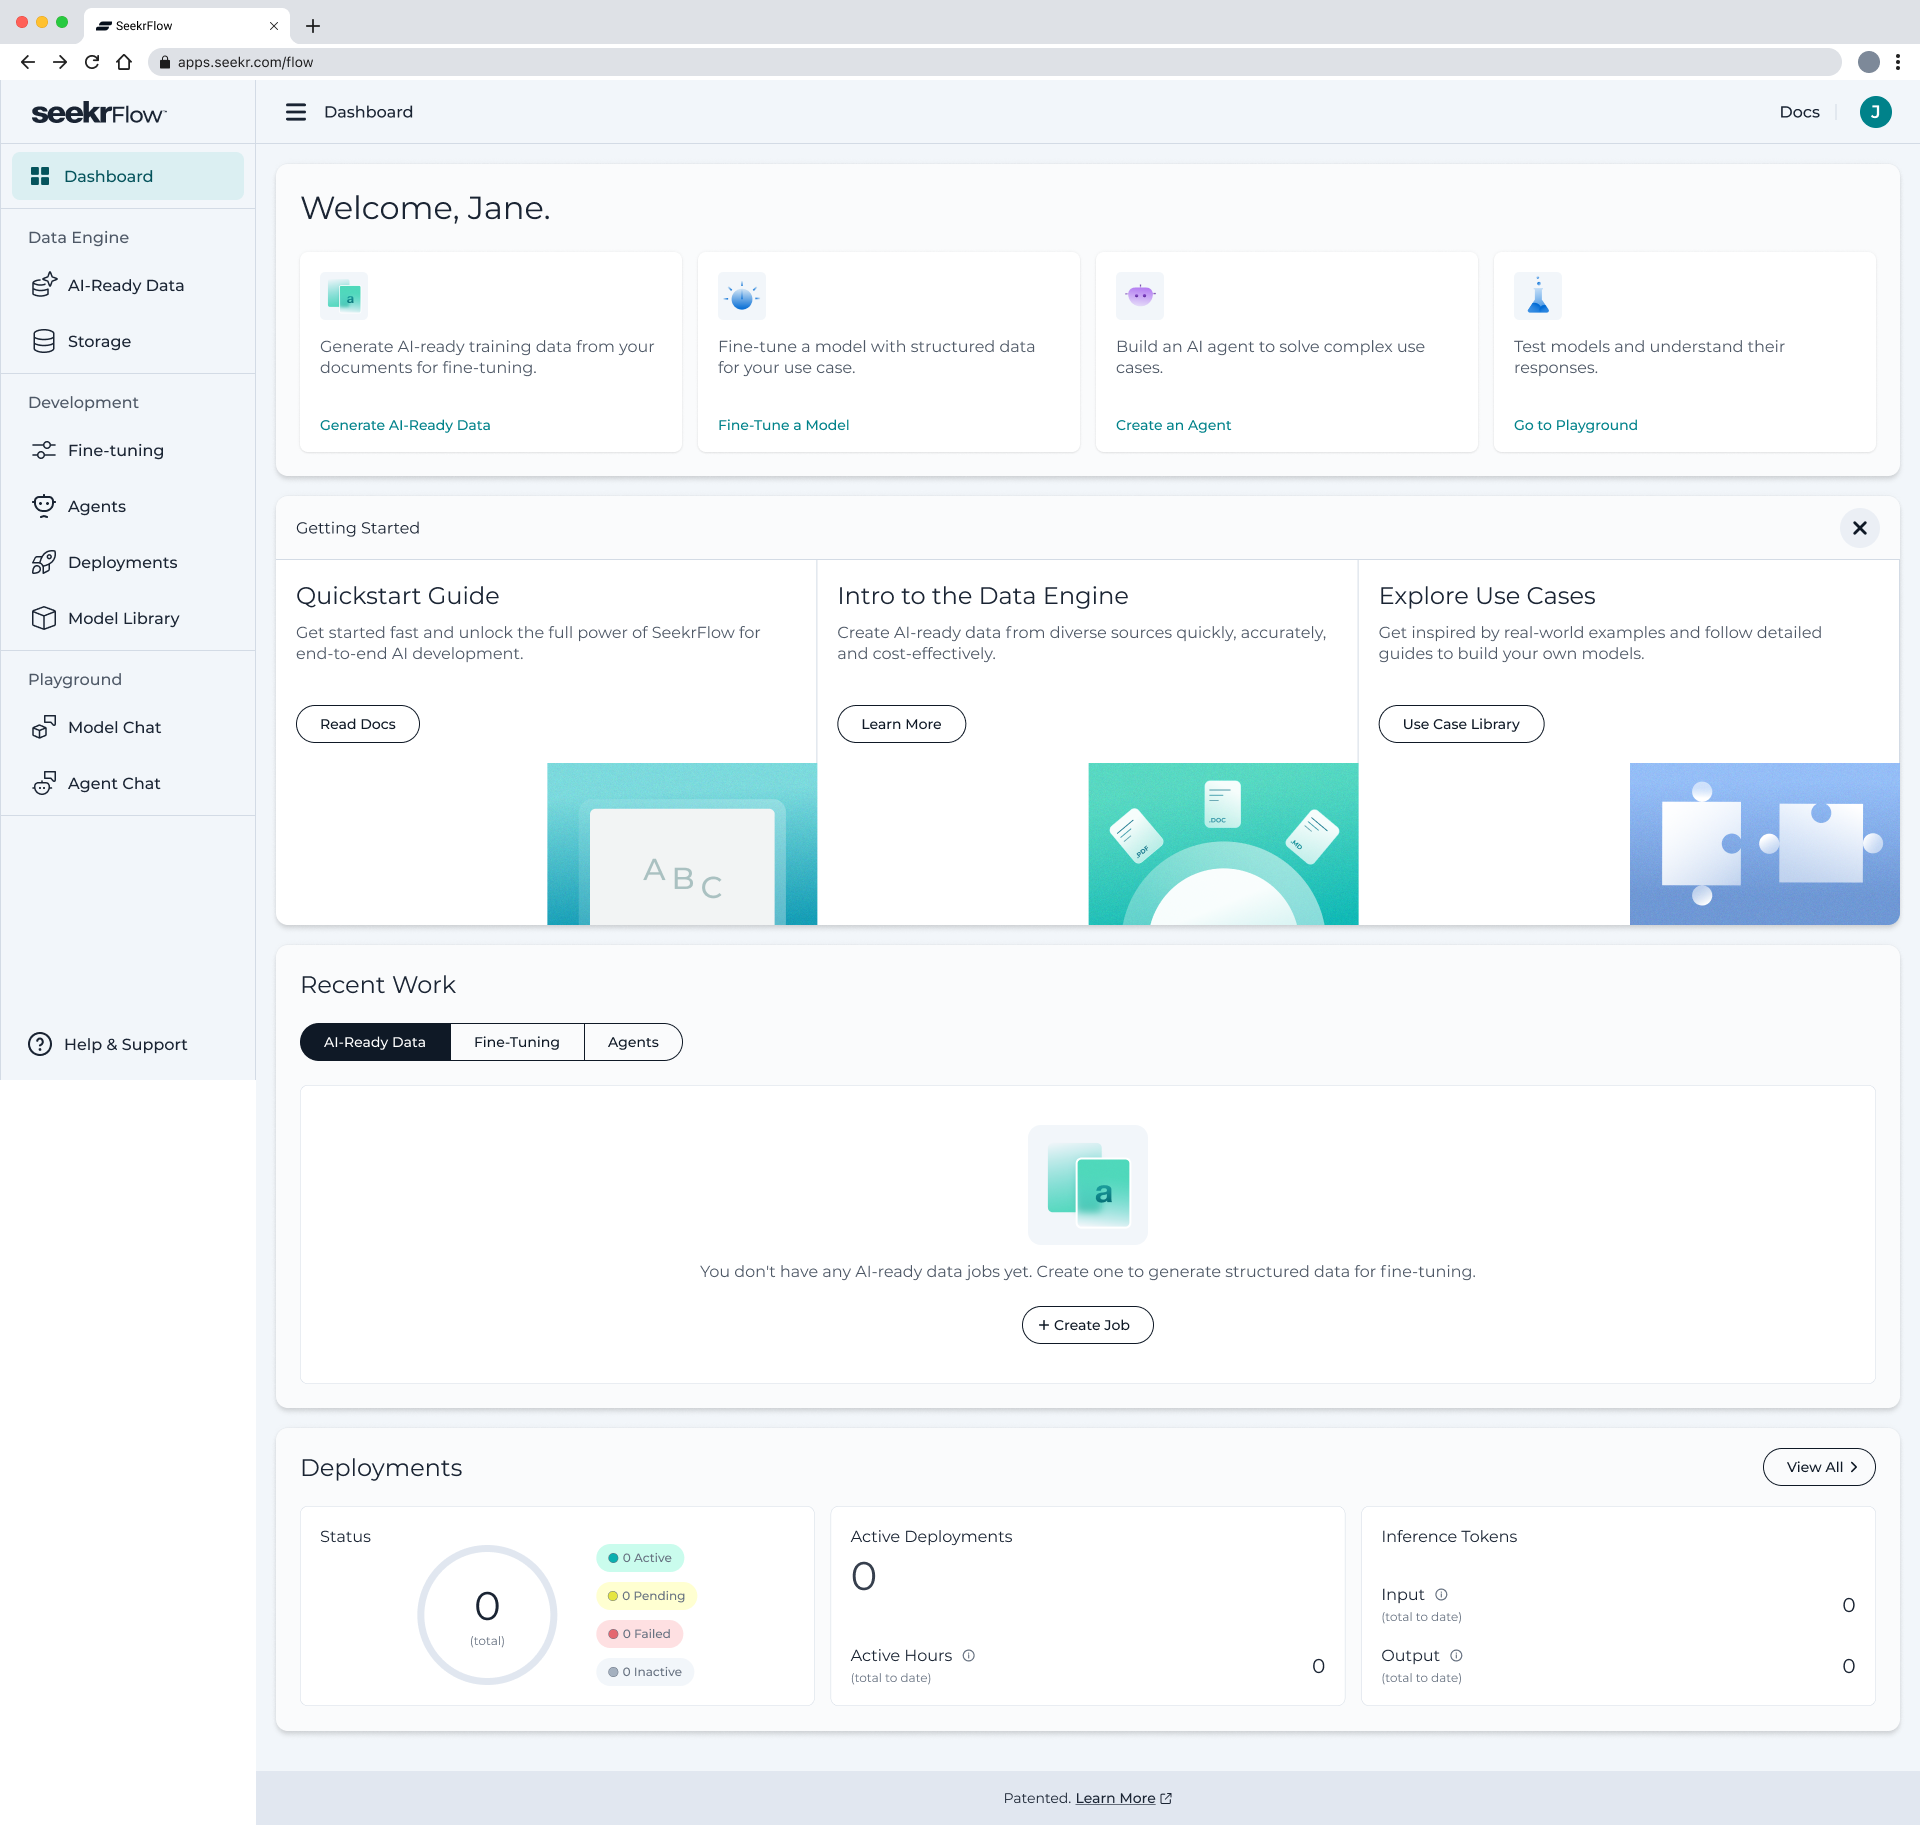Click the Create an Agent link
The height and width of the screenshot is (1825, 1920).
(x=1173, y=425)
